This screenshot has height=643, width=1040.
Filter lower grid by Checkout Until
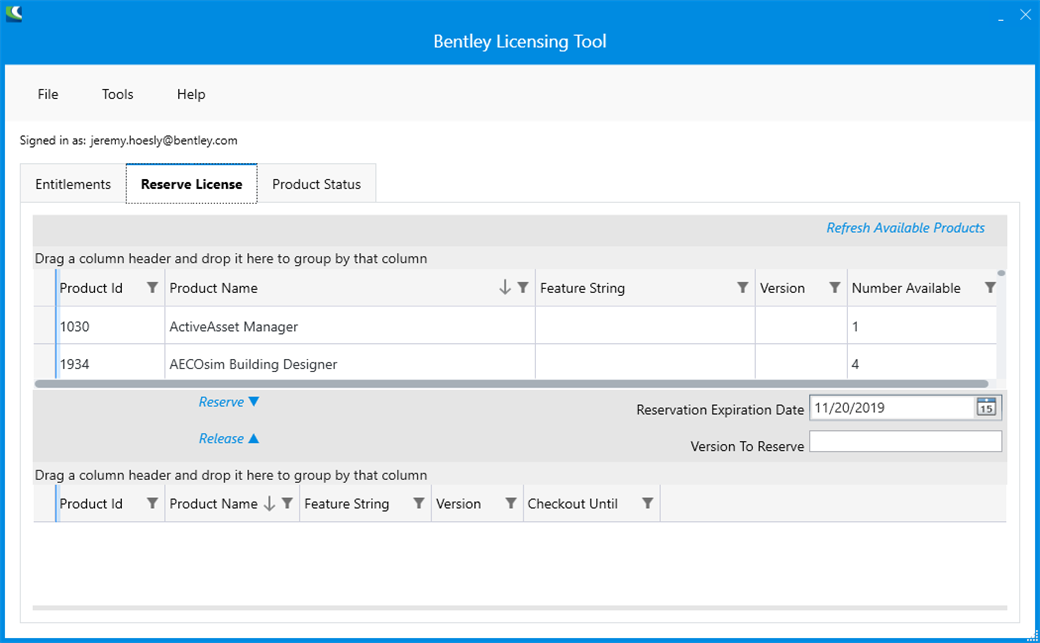(647, 504)
